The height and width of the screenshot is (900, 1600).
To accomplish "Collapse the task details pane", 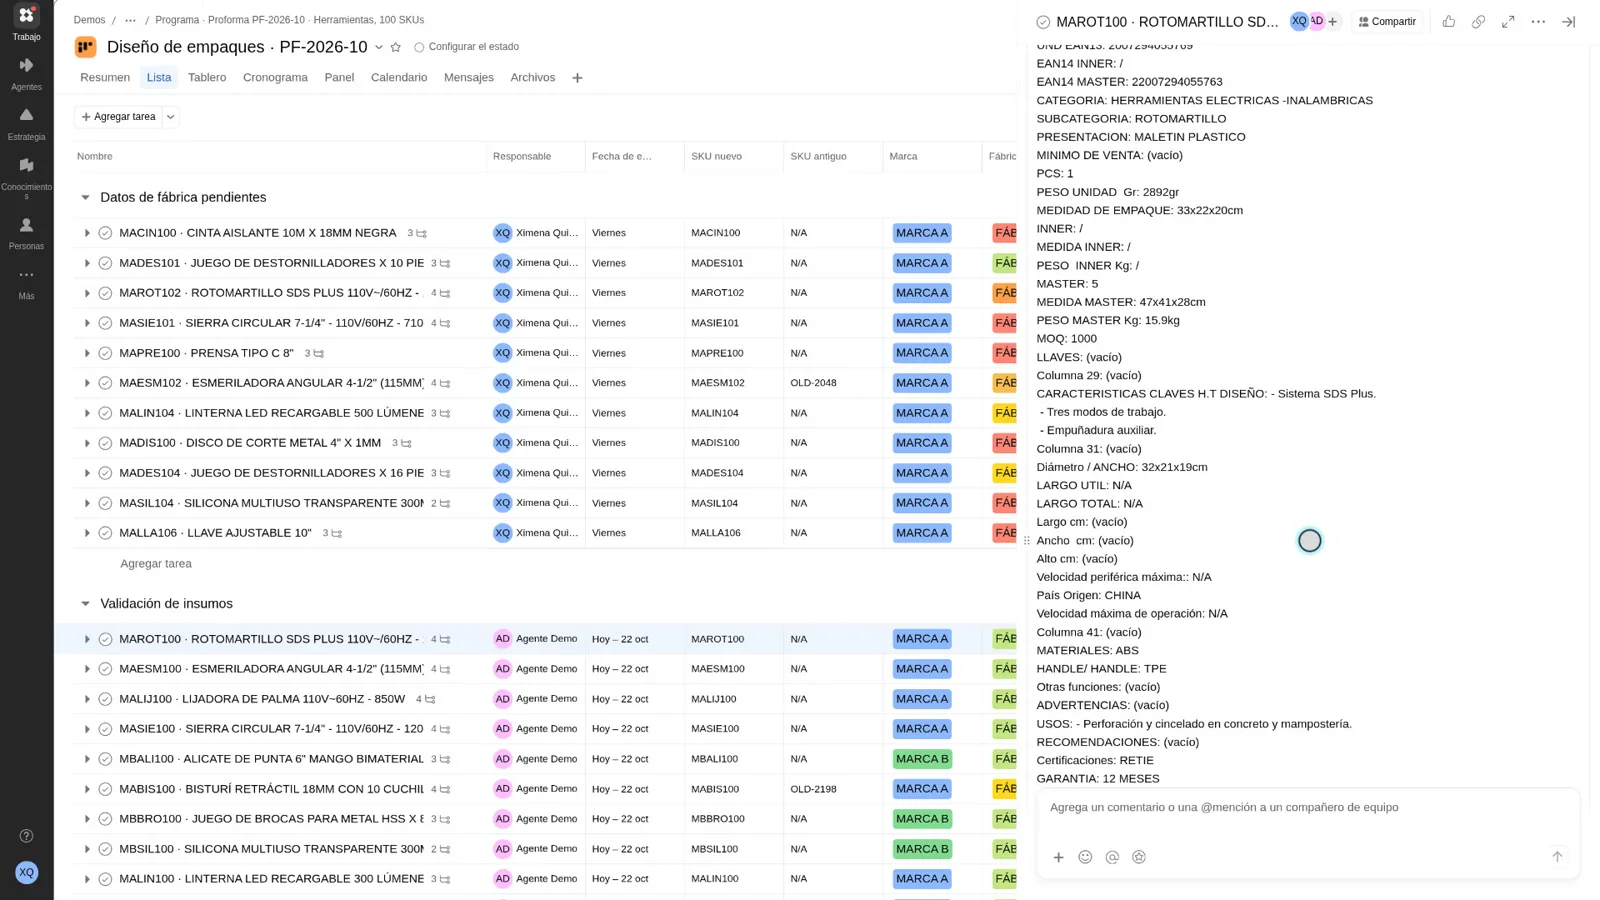I will click(x=1568, y=22).
